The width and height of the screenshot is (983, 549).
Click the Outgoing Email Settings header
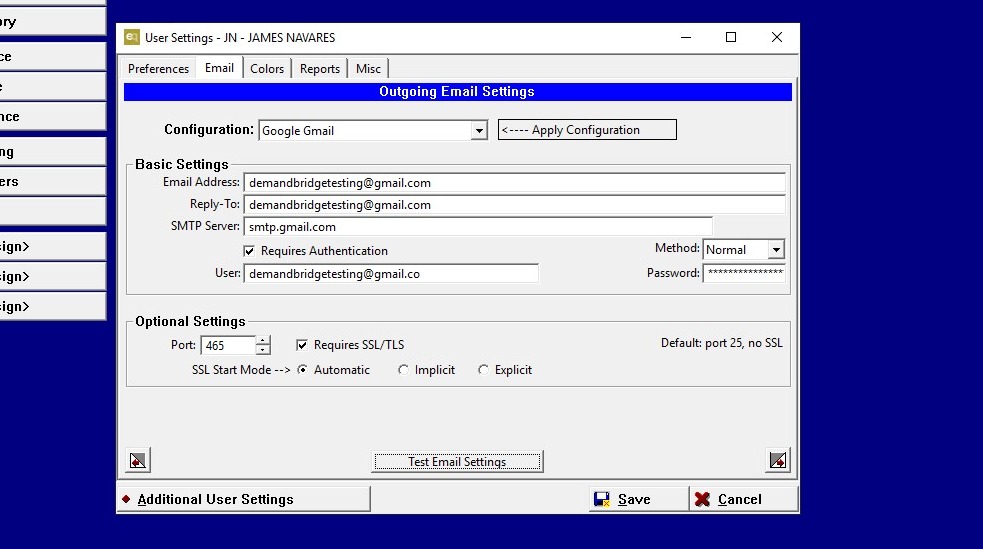pyautogui.click(x=458, y=92)
